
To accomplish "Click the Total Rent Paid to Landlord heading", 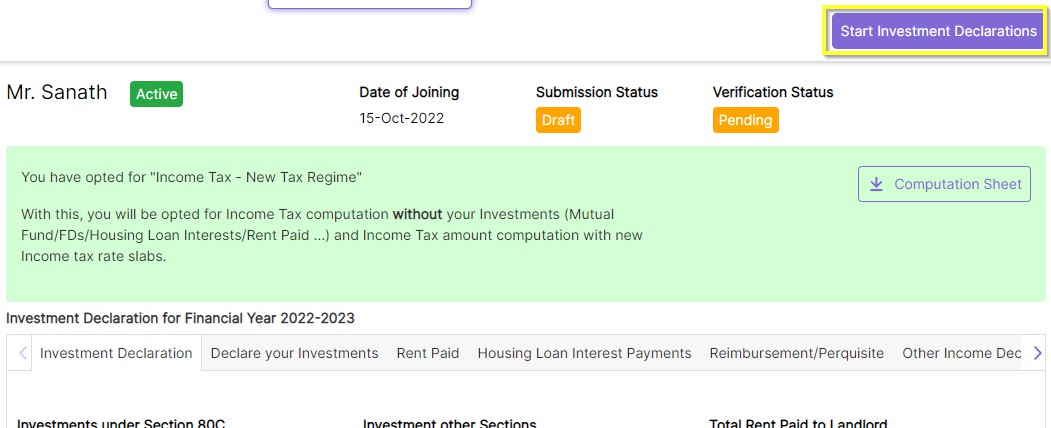I will click(798, 423).
